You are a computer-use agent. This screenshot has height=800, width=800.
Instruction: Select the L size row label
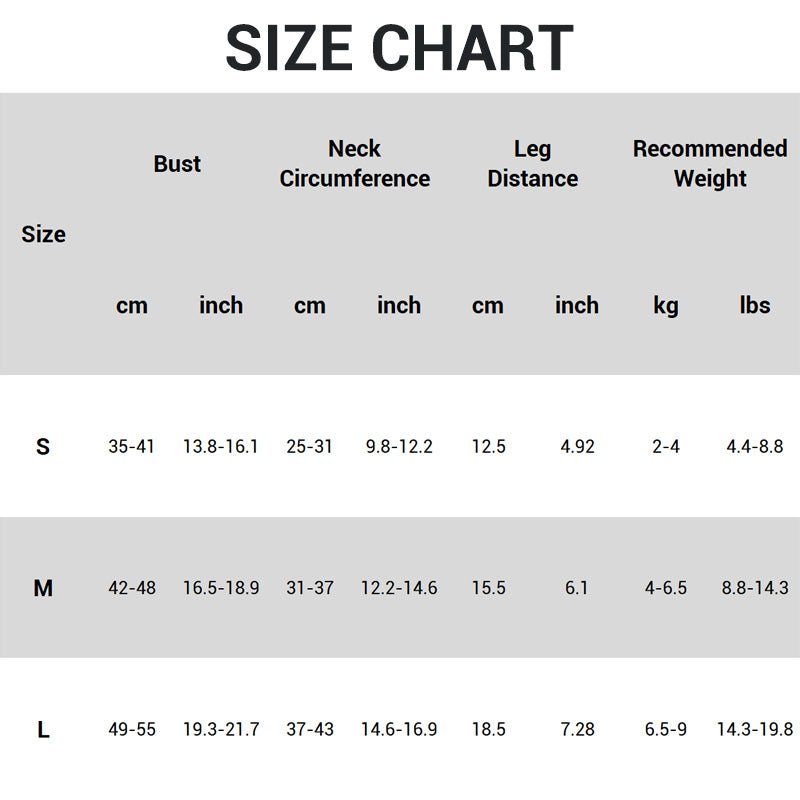(43, 731)
